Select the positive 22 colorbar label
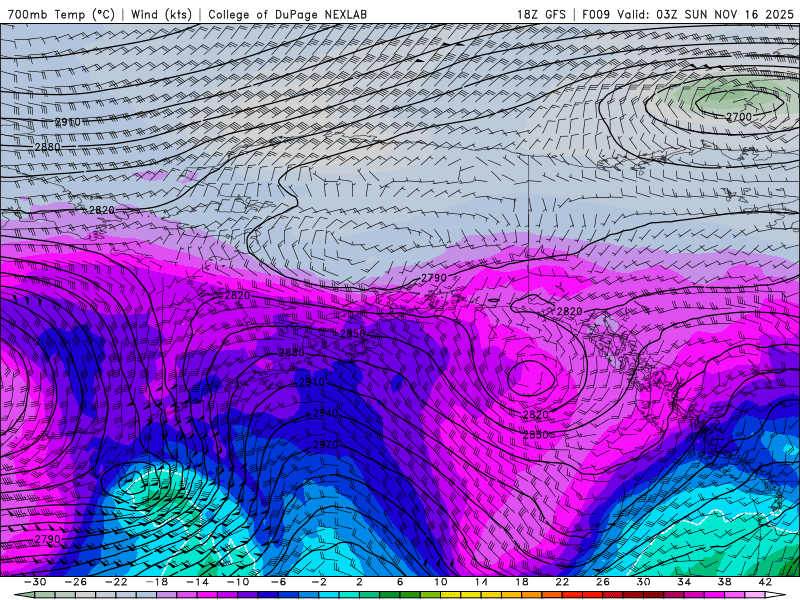800x600 pixels. (562, 582)
